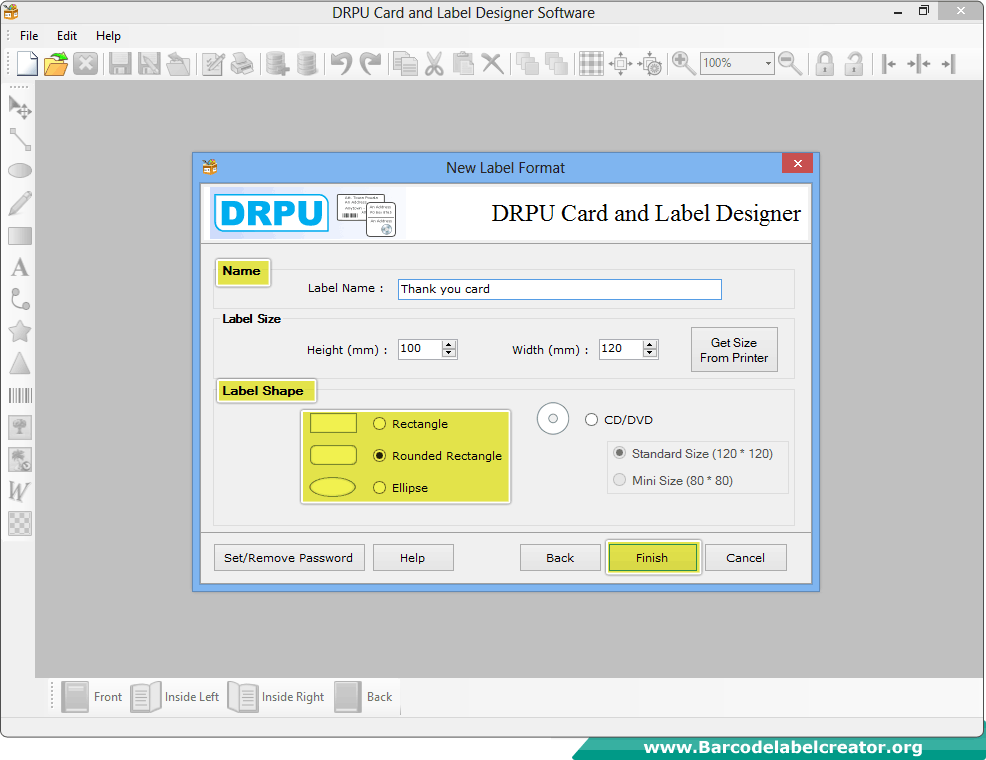Click the Label Name text field

click(x=559, y=289)
